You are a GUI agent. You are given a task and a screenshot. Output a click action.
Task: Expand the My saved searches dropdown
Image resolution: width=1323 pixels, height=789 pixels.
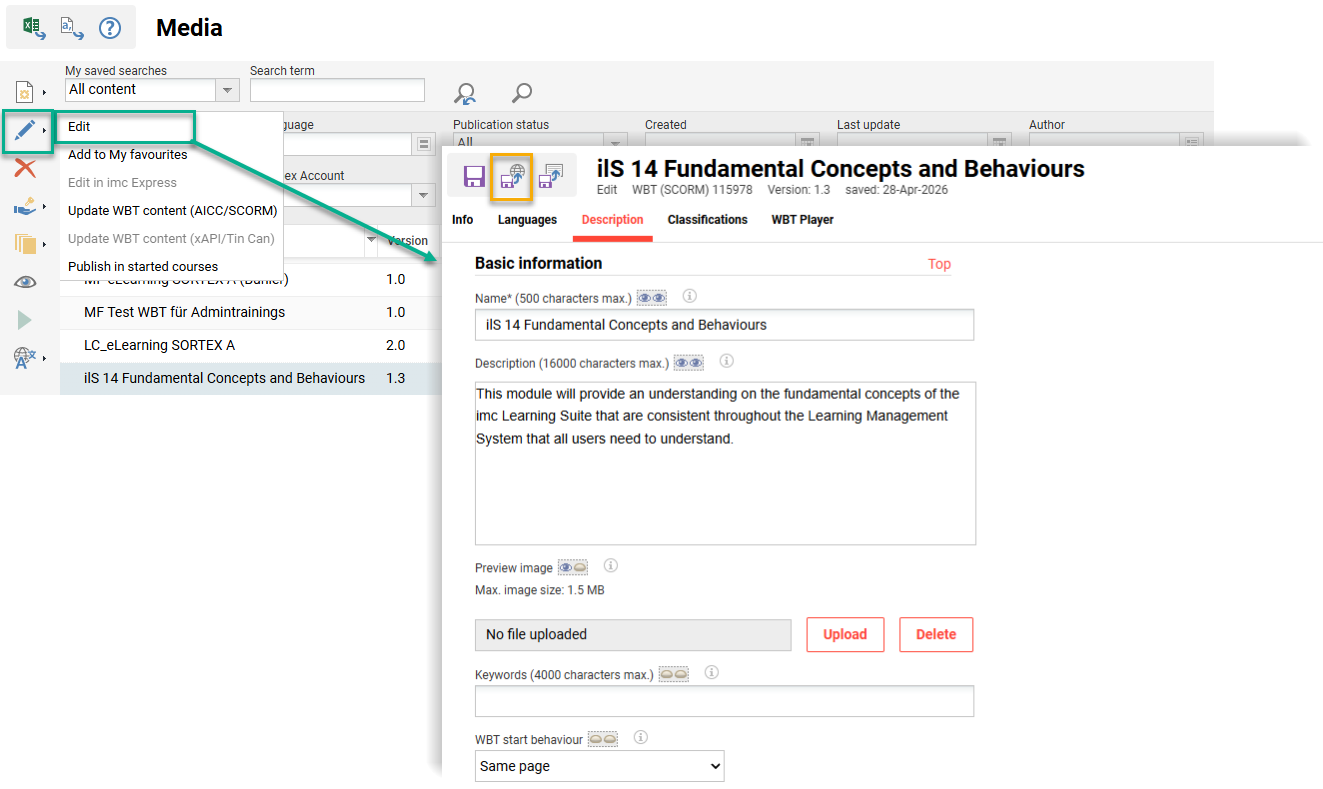coord(227,89)
